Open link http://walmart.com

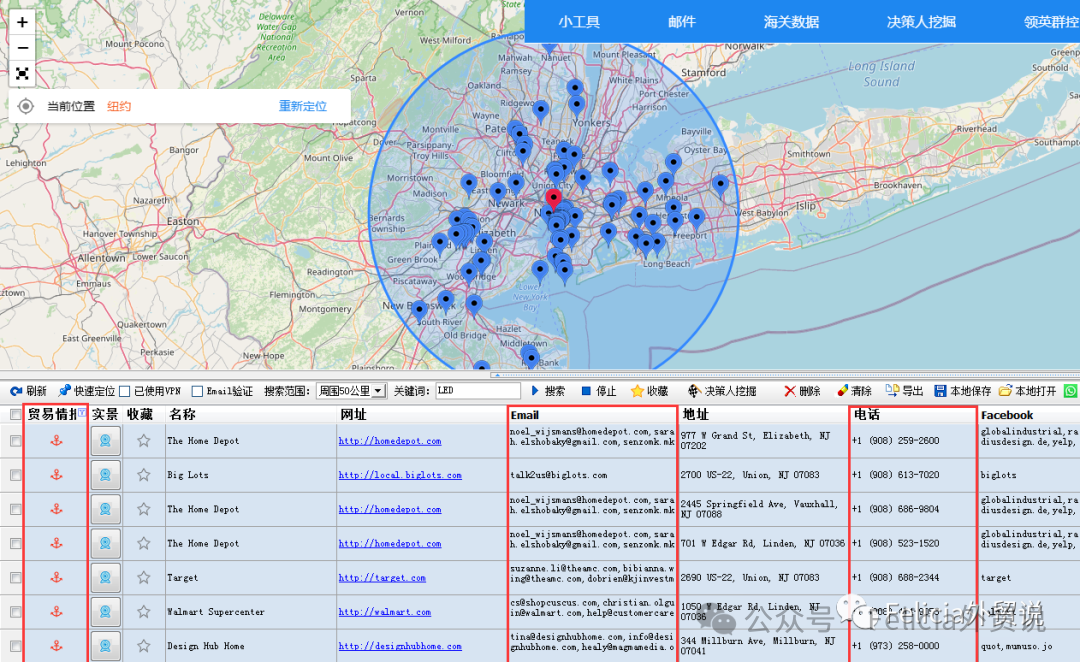point(385,612)
